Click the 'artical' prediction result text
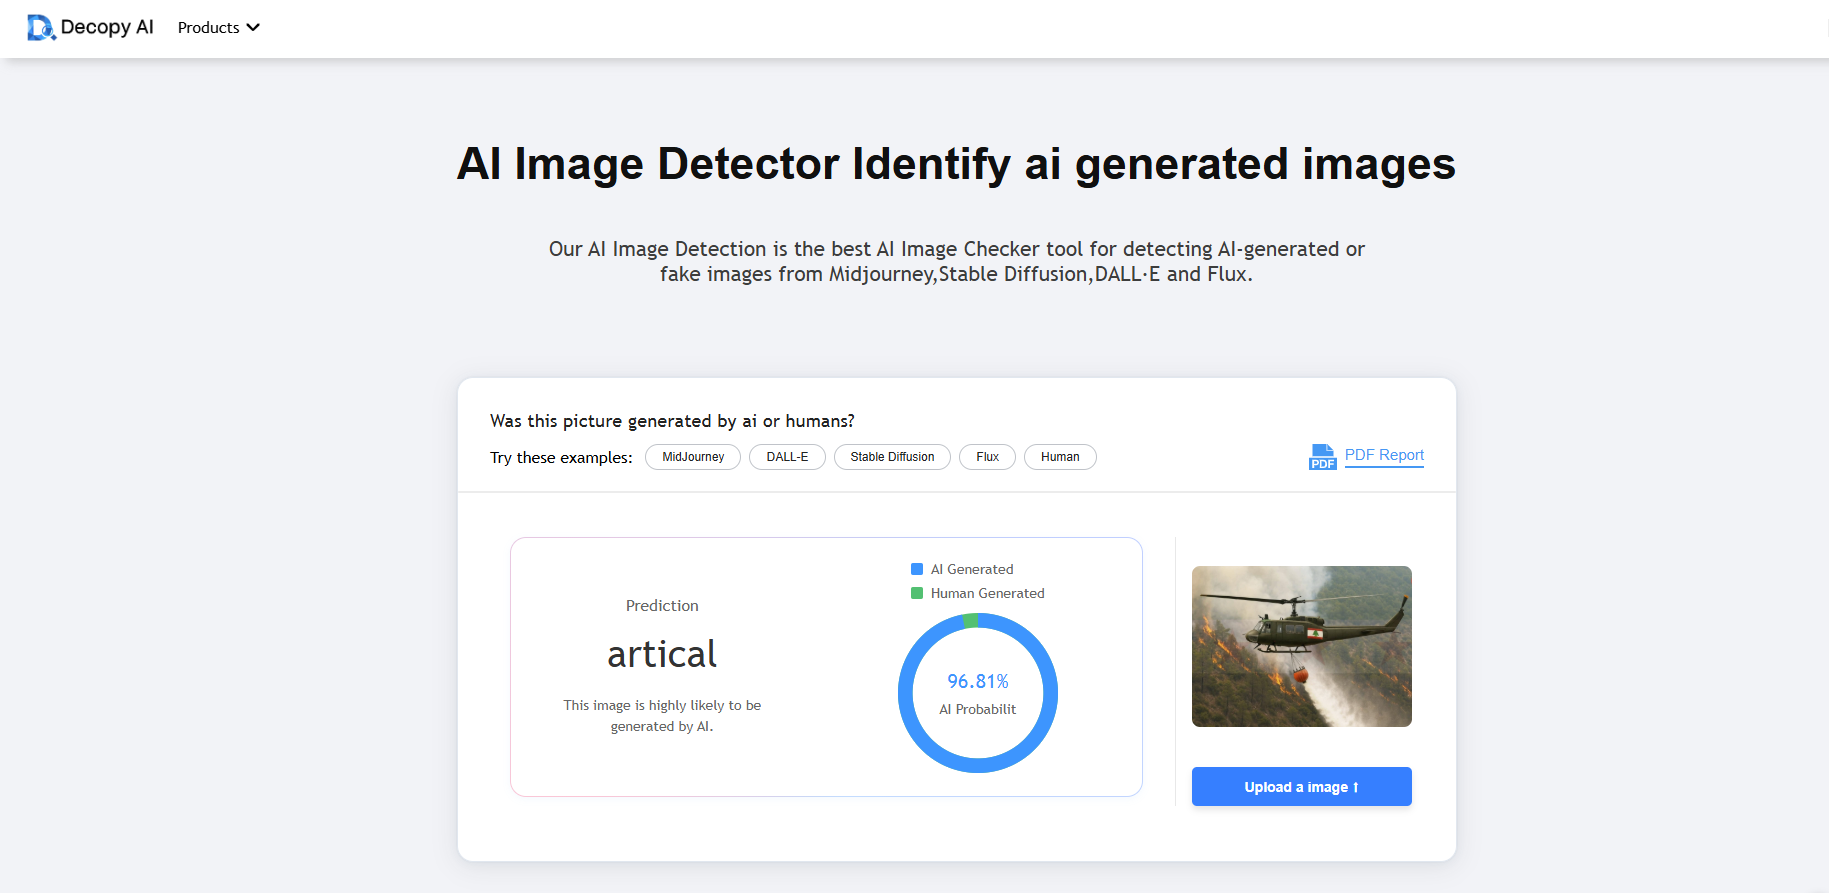The image size is (1829, 893). pyautogui.click(x=662, y=654)
